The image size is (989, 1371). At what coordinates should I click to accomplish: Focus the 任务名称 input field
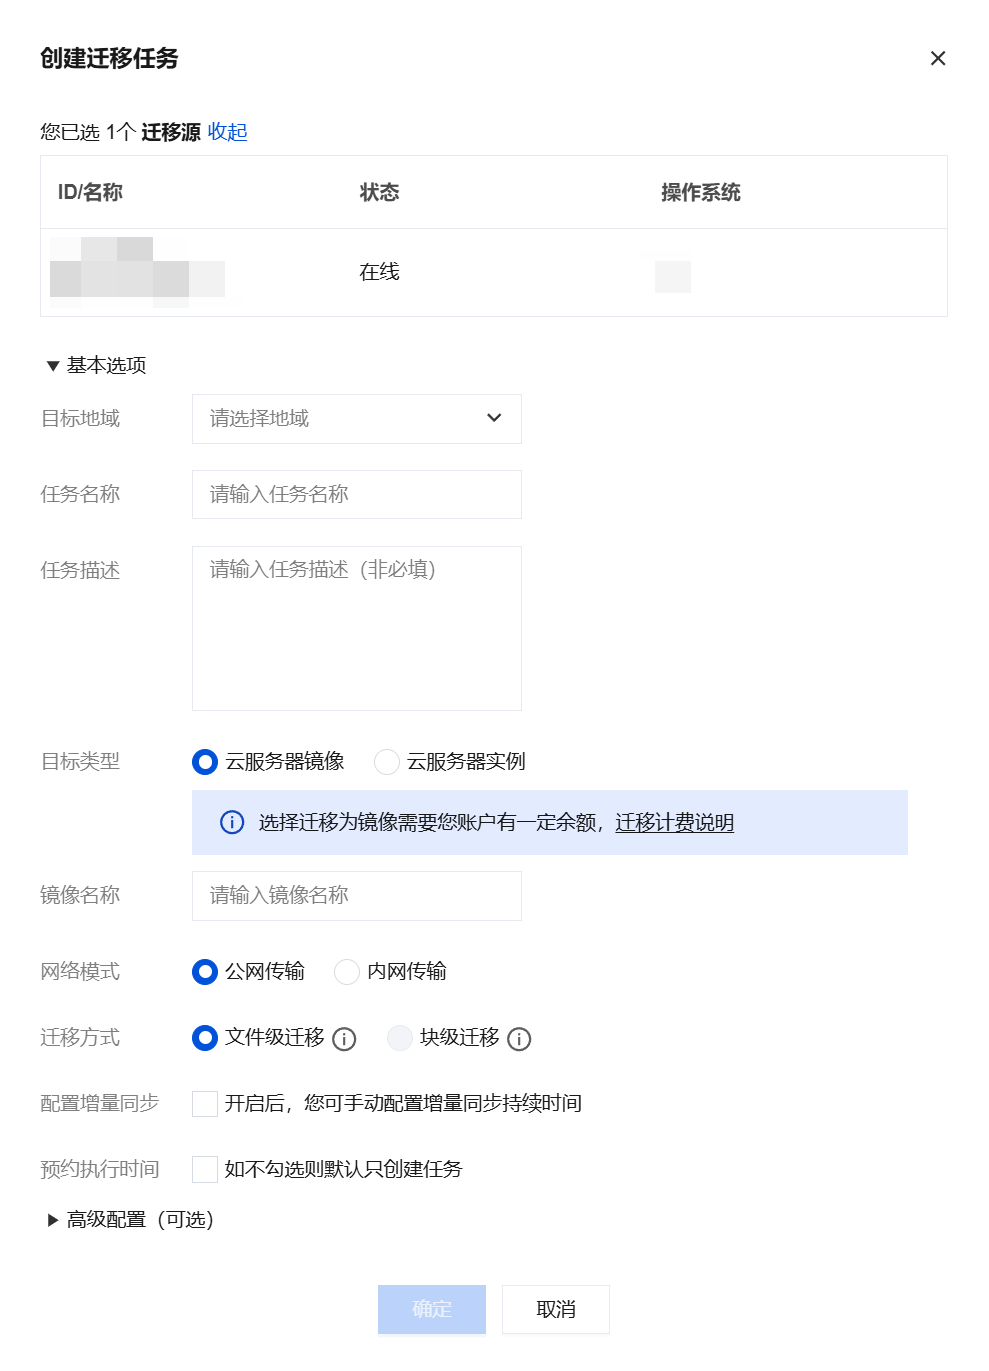pyautogui.click(x=357, y=495)
